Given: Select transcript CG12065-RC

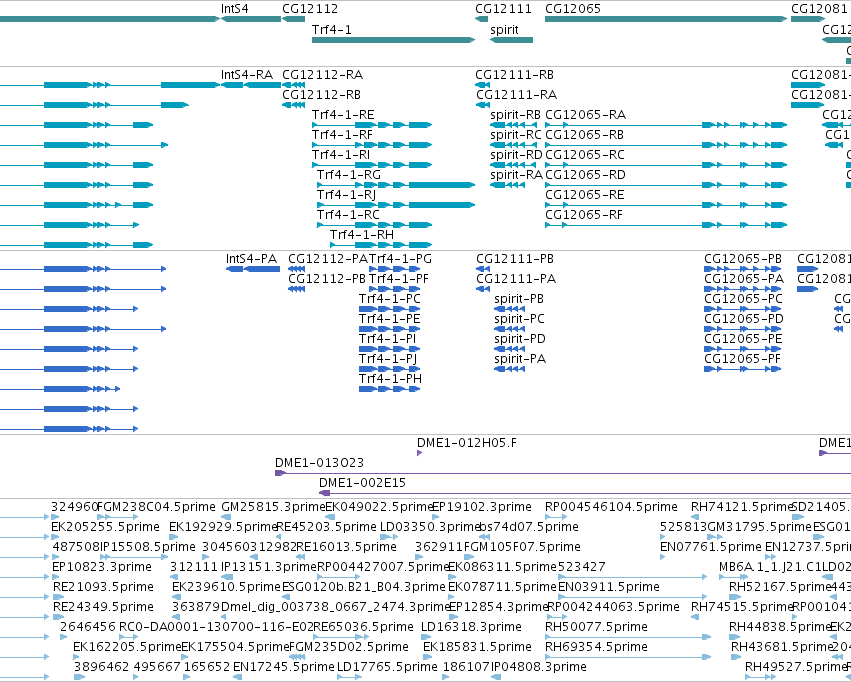Looking at the screenshot, I should click(x=666, y=165).
